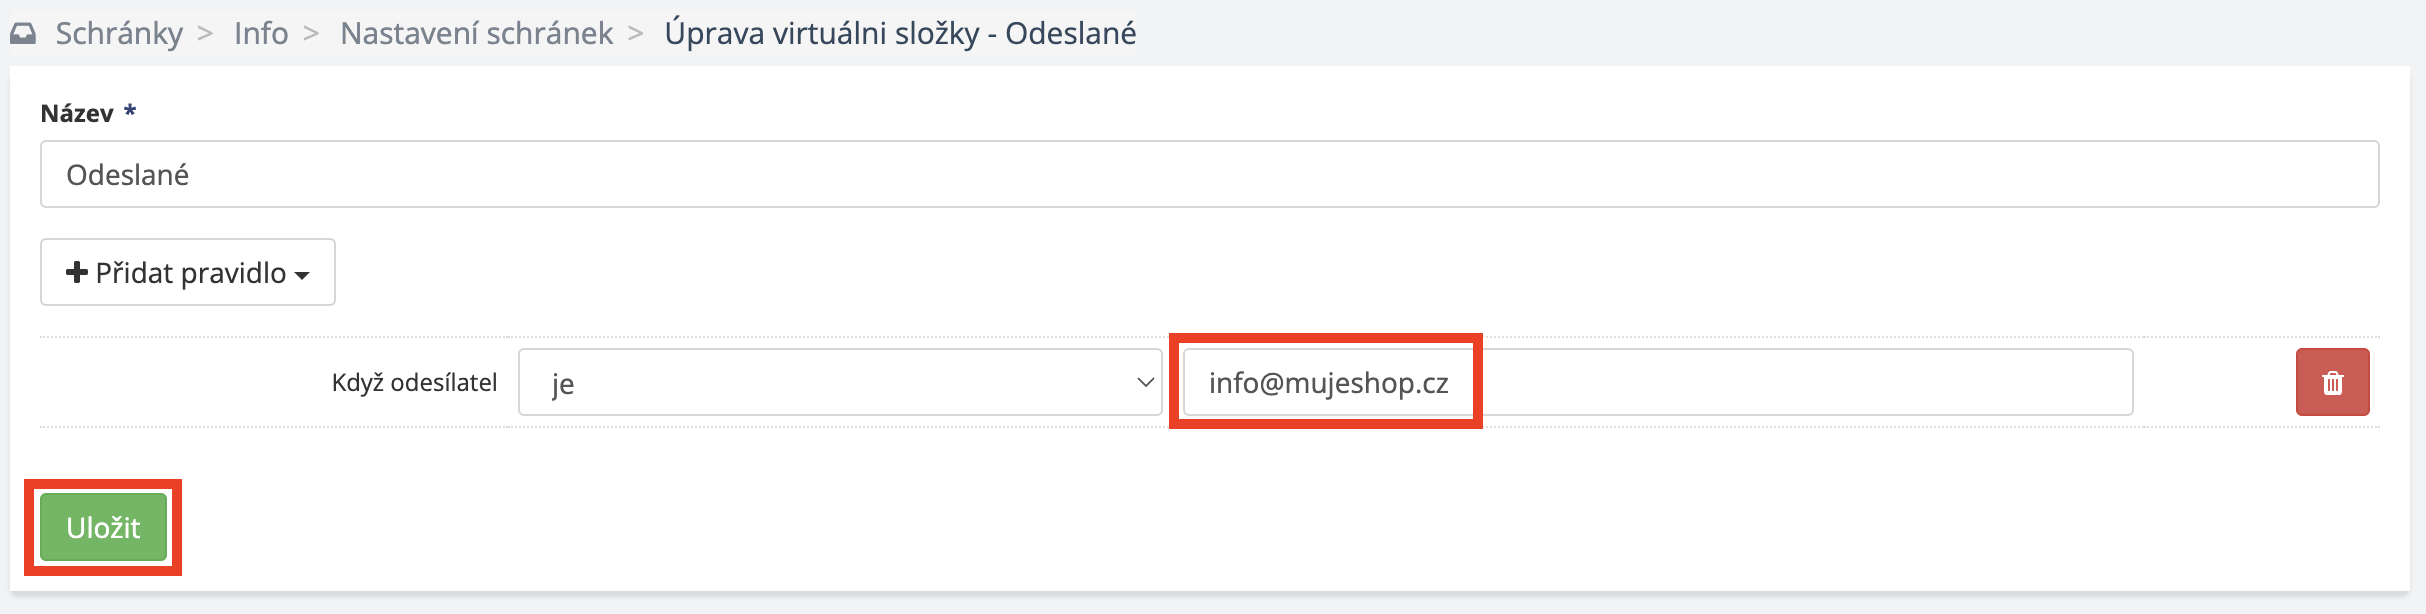This screenshot has height=614, width=2426.
Task: Click the breadcrumb separator after Schránky
Action: point(205,34)
